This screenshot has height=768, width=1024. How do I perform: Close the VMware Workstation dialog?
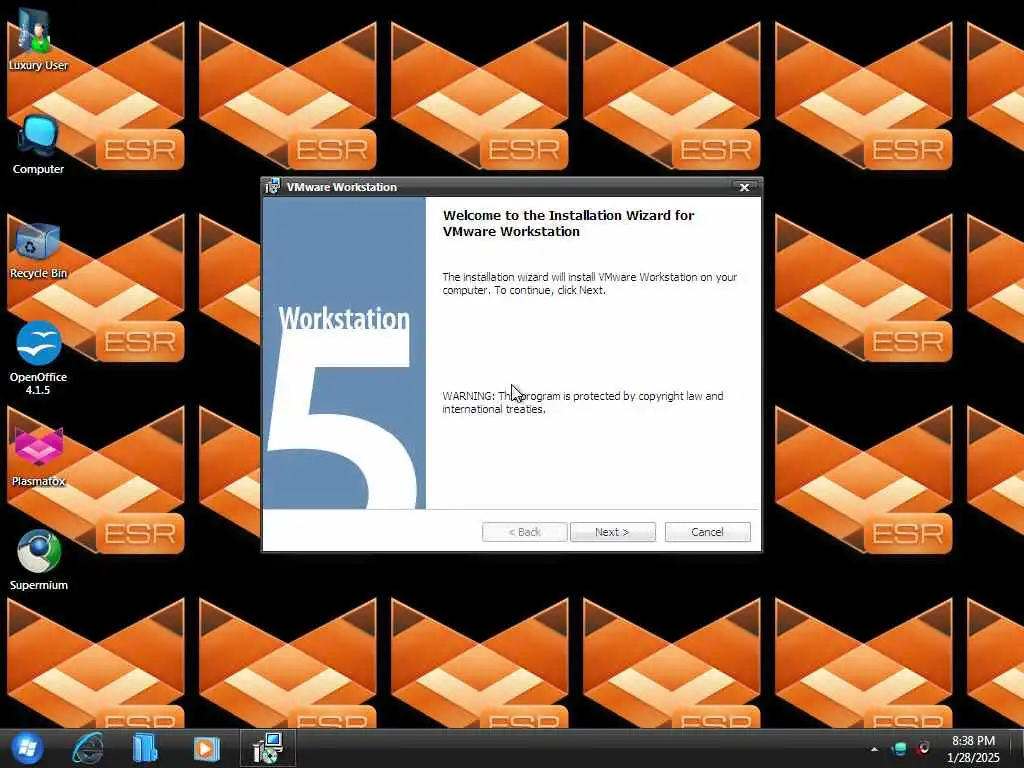click(x=744, y=187)
